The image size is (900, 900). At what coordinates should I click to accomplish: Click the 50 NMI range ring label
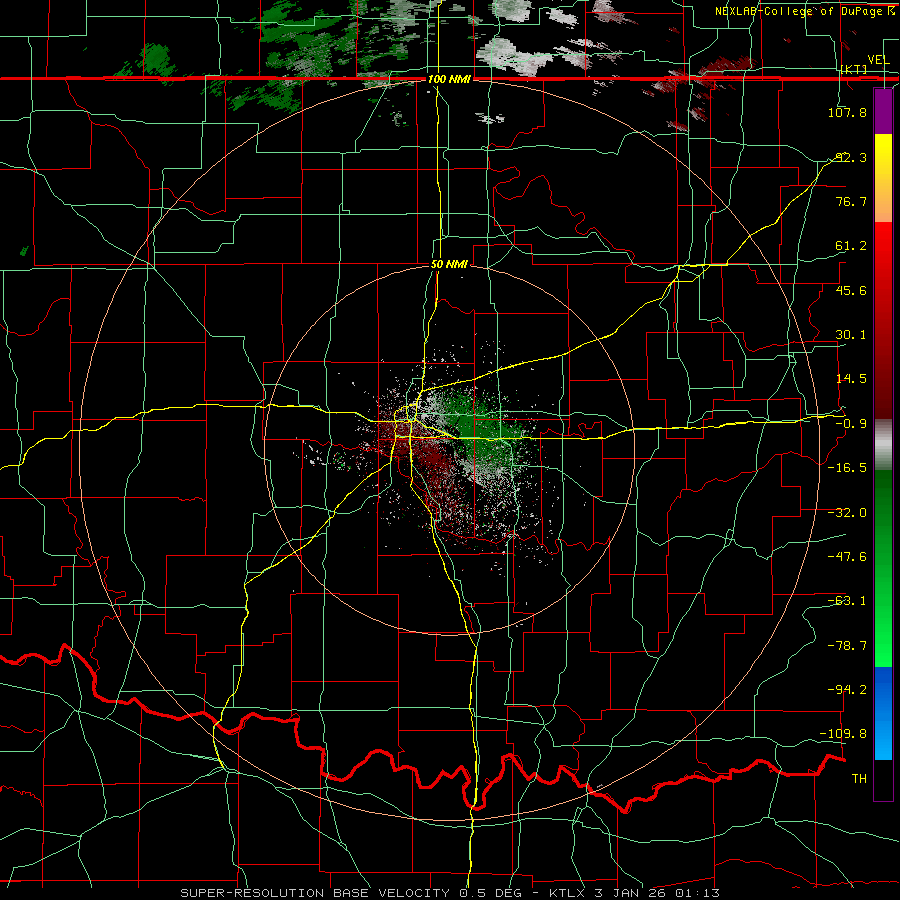click(x=449, y=264)
